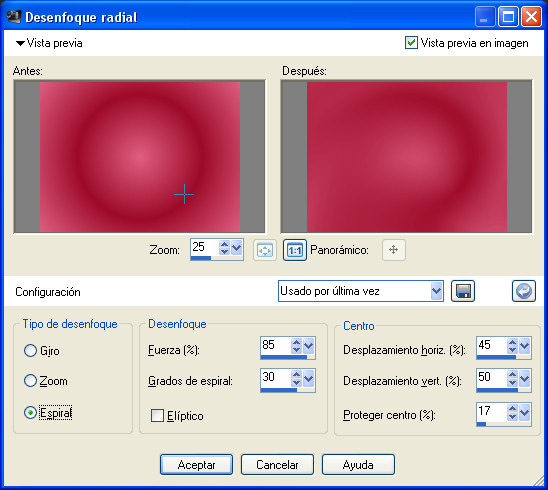Open the Desplazamiento horiz. dropdown arrow
The height and width of the screenshot is (490, 548).
click(524, 346)
